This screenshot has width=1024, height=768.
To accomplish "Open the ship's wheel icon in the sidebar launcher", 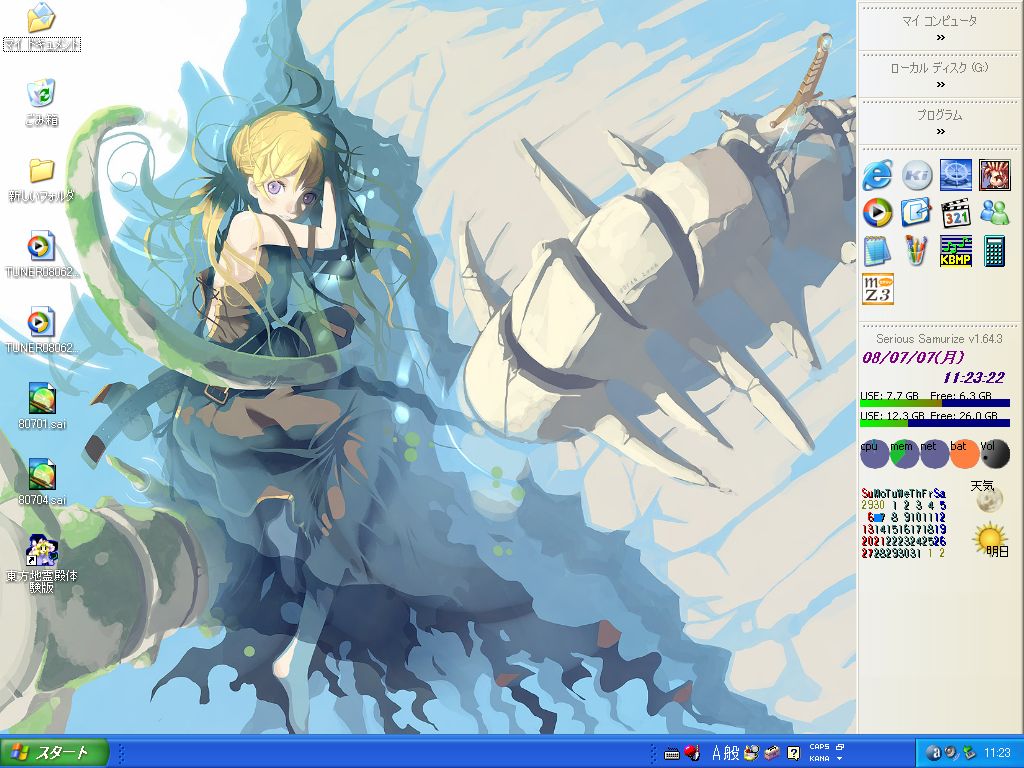I will 955,176.
